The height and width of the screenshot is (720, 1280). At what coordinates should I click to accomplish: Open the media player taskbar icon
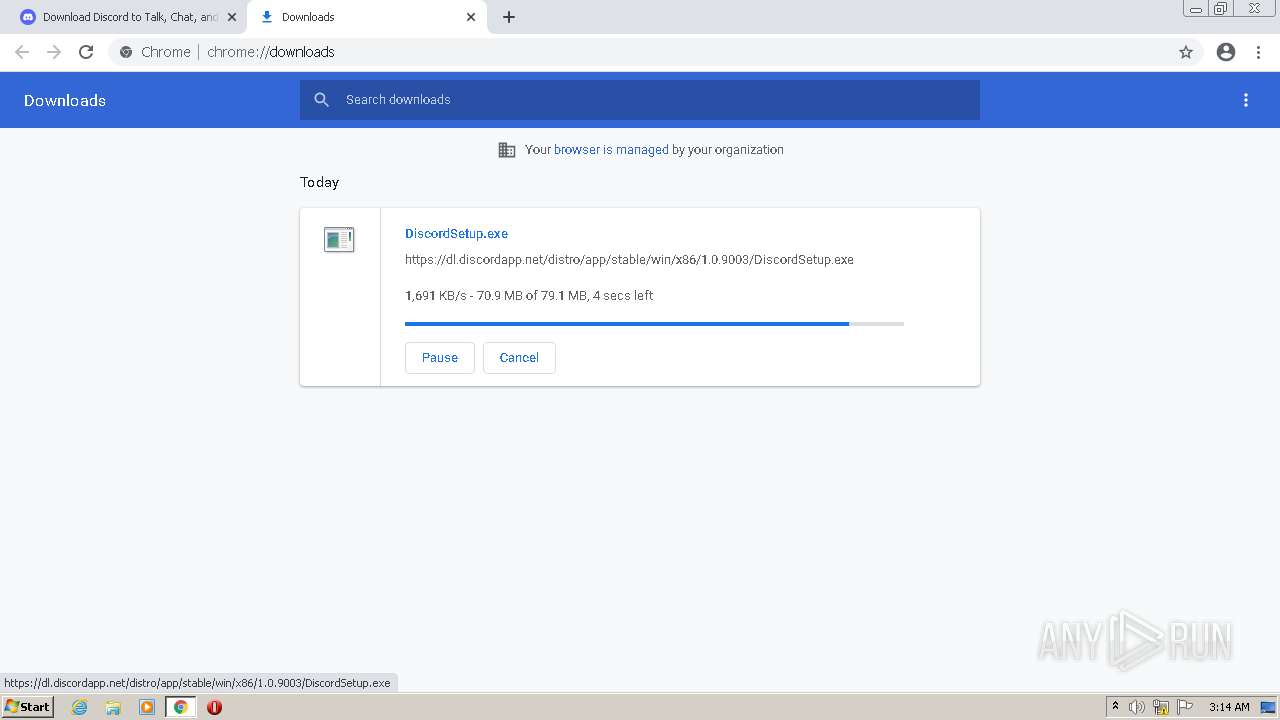pyautogui.click(x=147, y=707)
